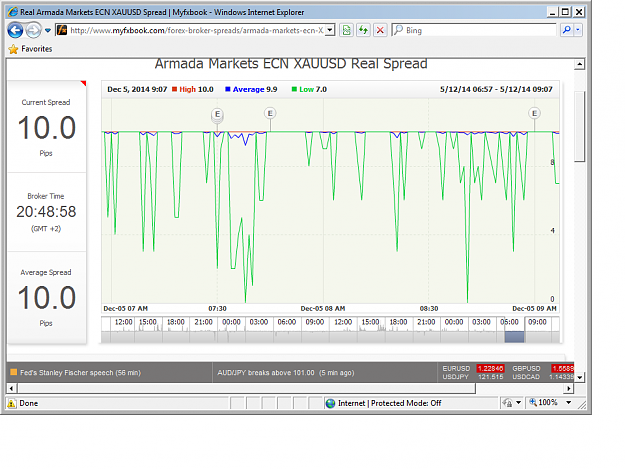
Task: Click the Current Spread 10.0 value
Action: coord(47,128)
